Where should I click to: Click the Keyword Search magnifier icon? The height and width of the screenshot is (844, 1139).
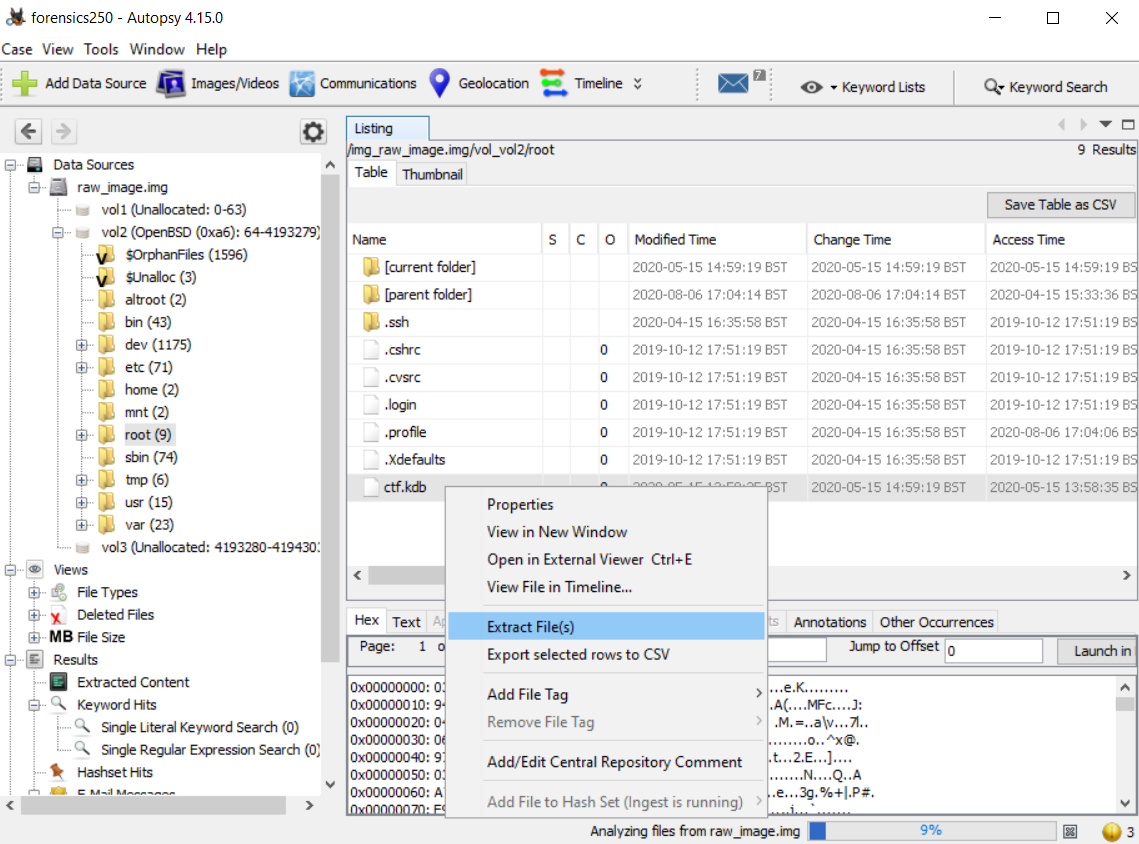pos(994,87)
